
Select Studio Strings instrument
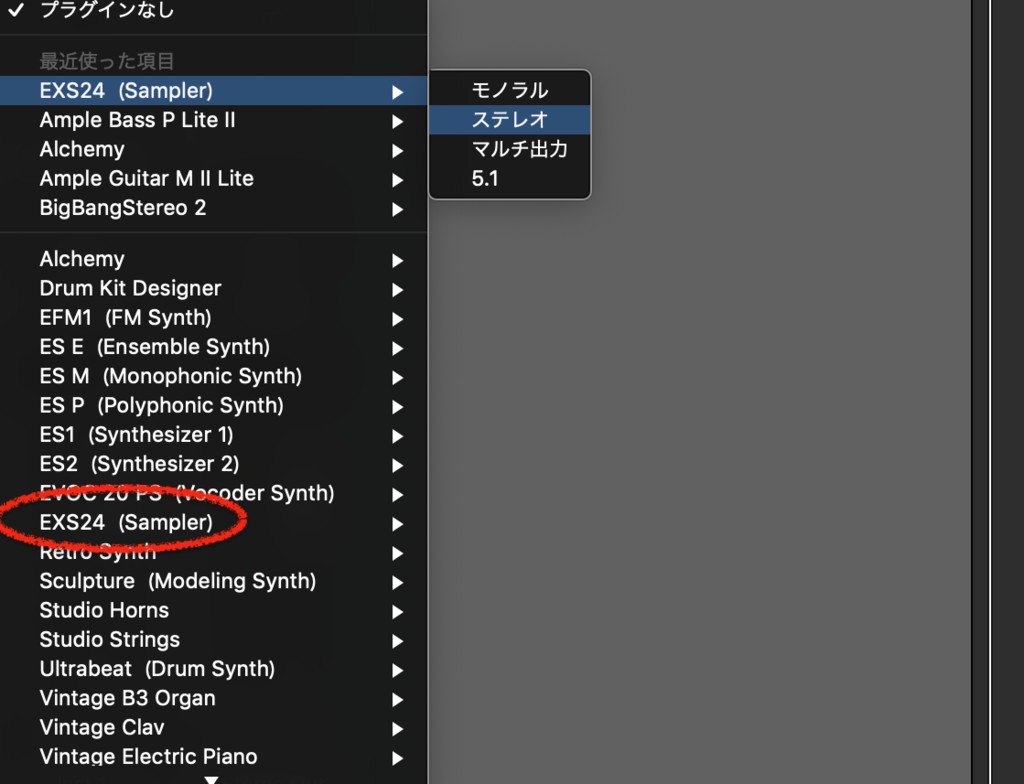click(214, 640)
